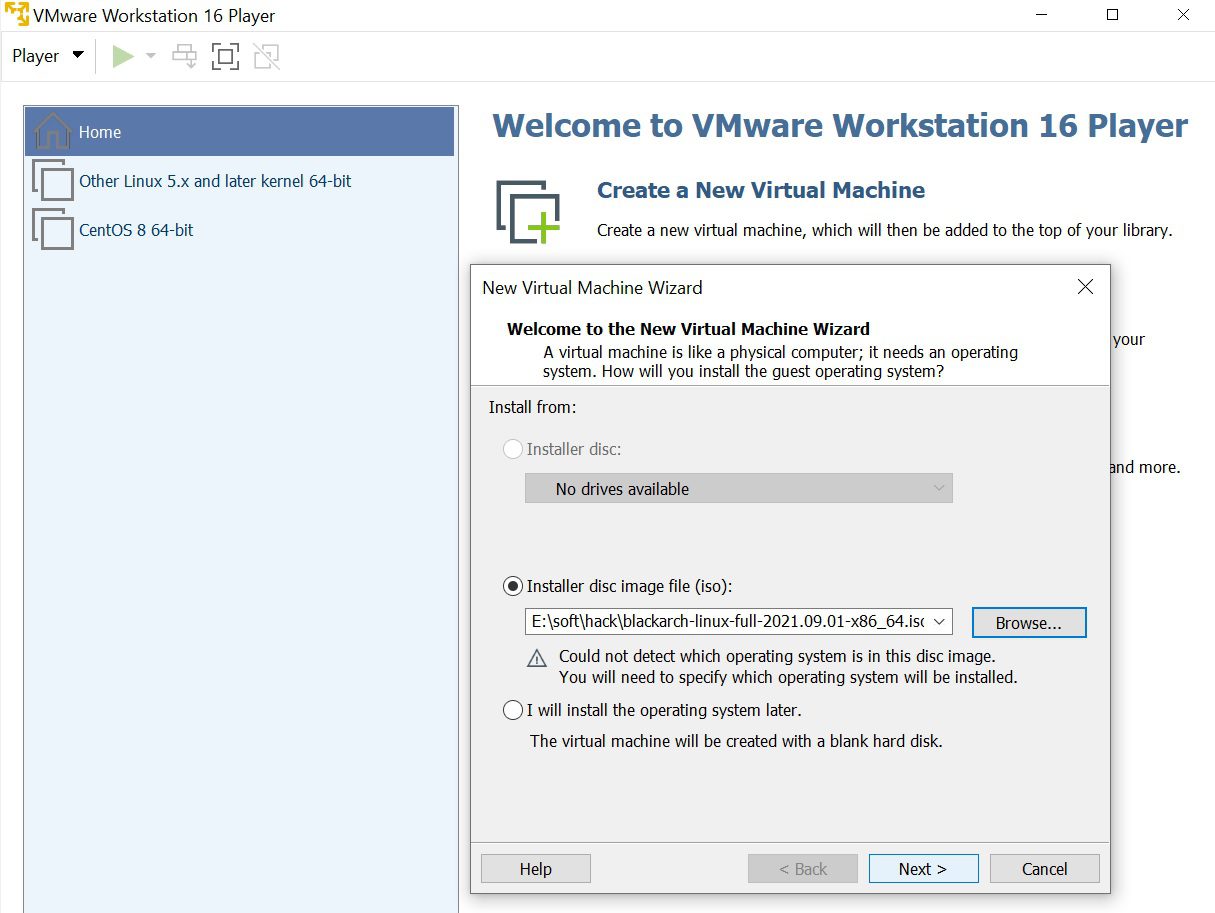Click Send Ctrl+Alt+Del toolbar icon
1215x913 pixels.
tap(184, 56)
